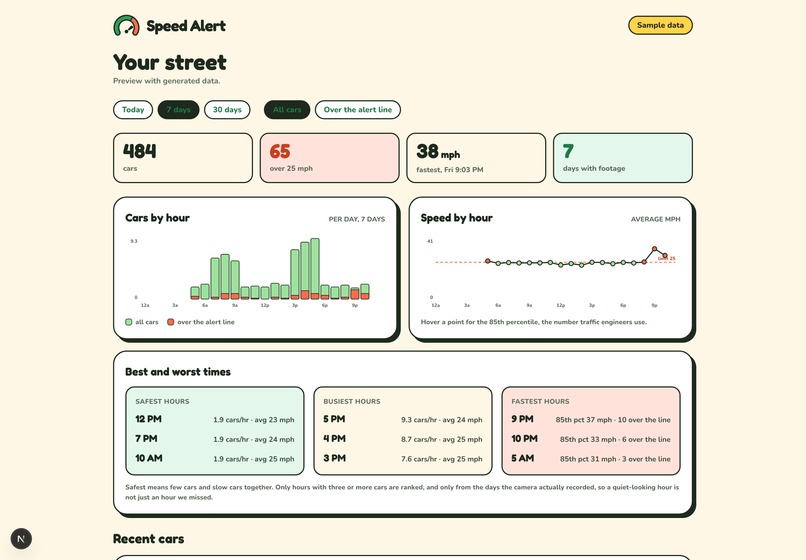This screenshot has height=560, width=806.
Task: Click the limit 25 label on speed chart
Action: [667, 258]
